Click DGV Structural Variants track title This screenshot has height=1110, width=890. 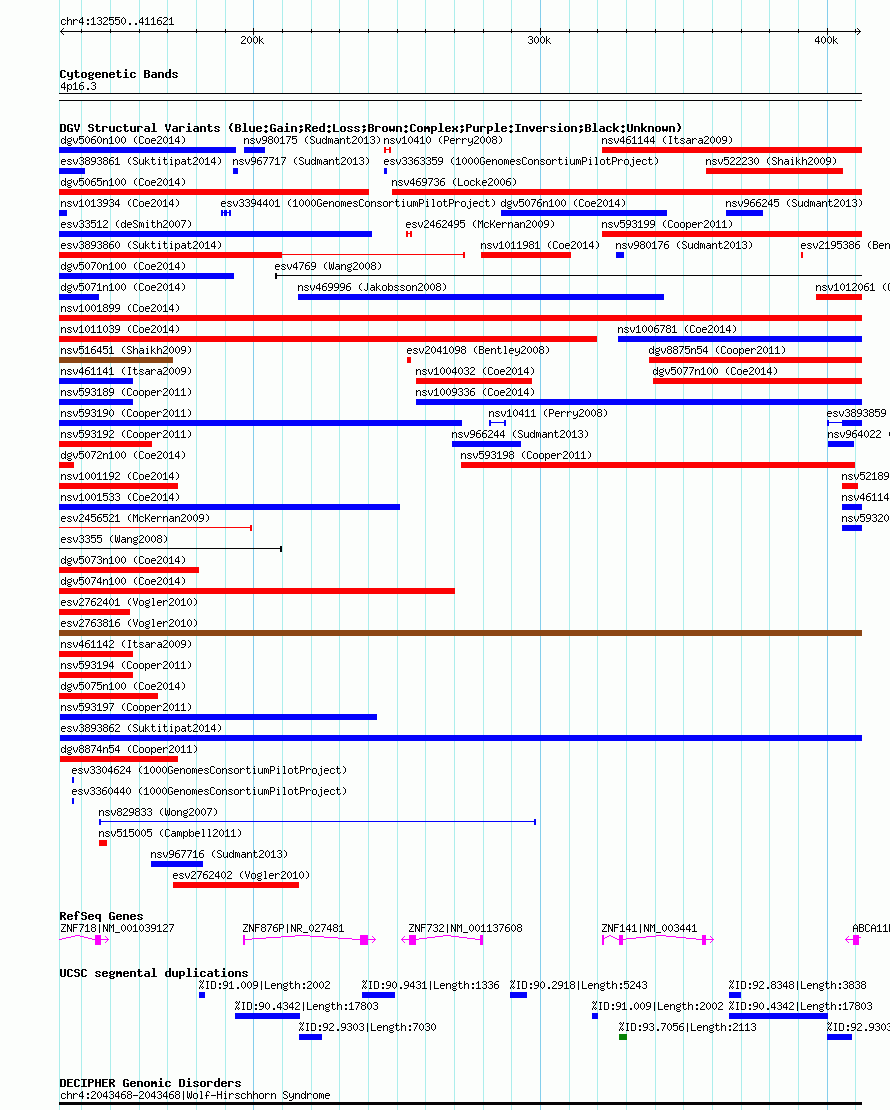(370, 128)
